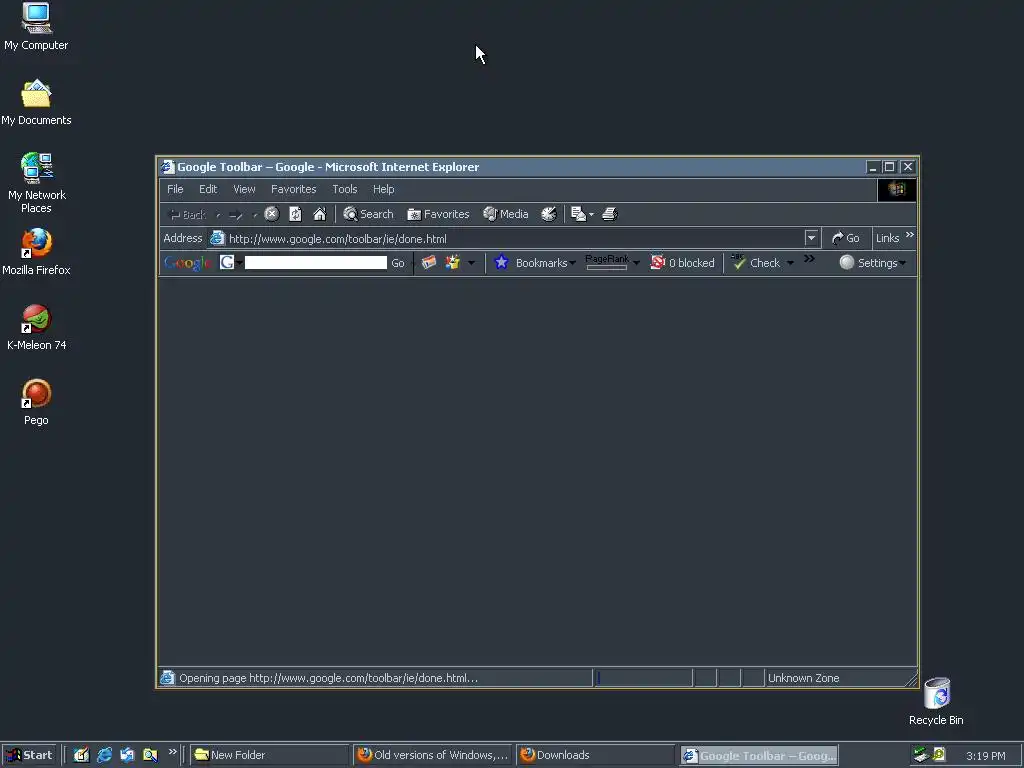1024x768 pixels.
Task: Click the 'Unknown Zone' status bar text
Action: point(803,678)
